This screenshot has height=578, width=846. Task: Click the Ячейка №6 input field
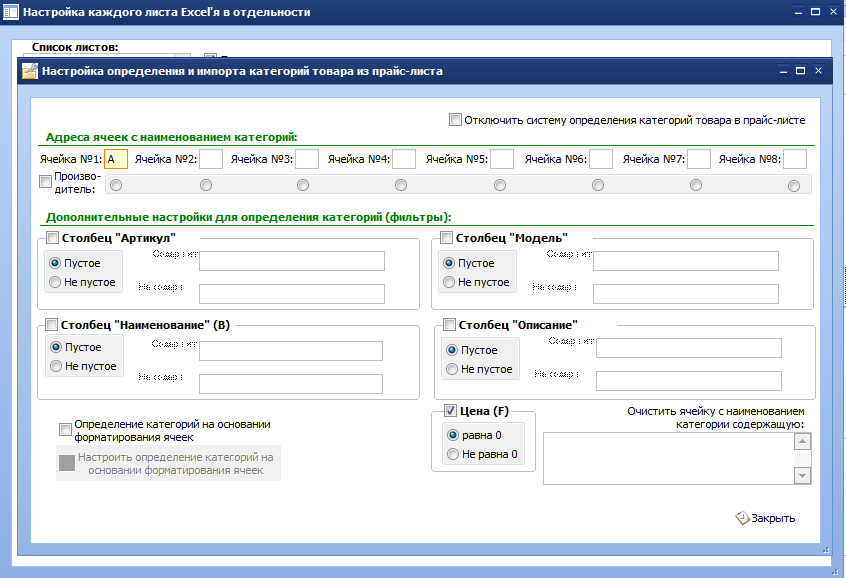(601, 159)
